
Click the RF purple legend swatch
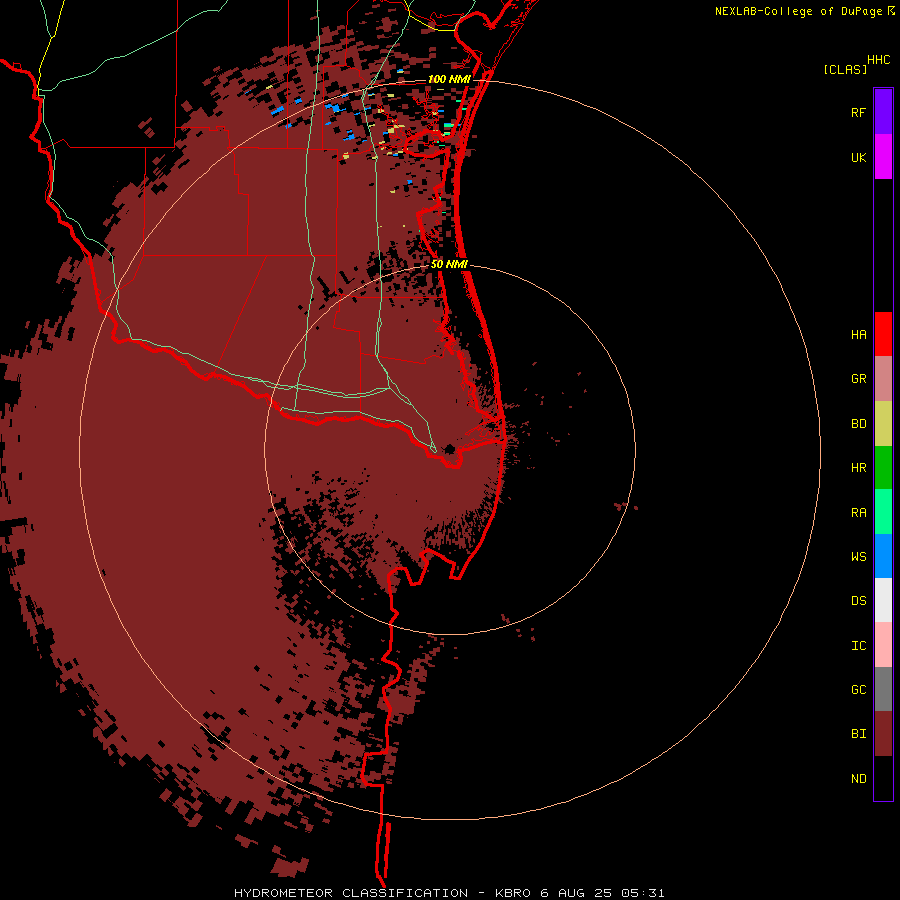[883, 112]
